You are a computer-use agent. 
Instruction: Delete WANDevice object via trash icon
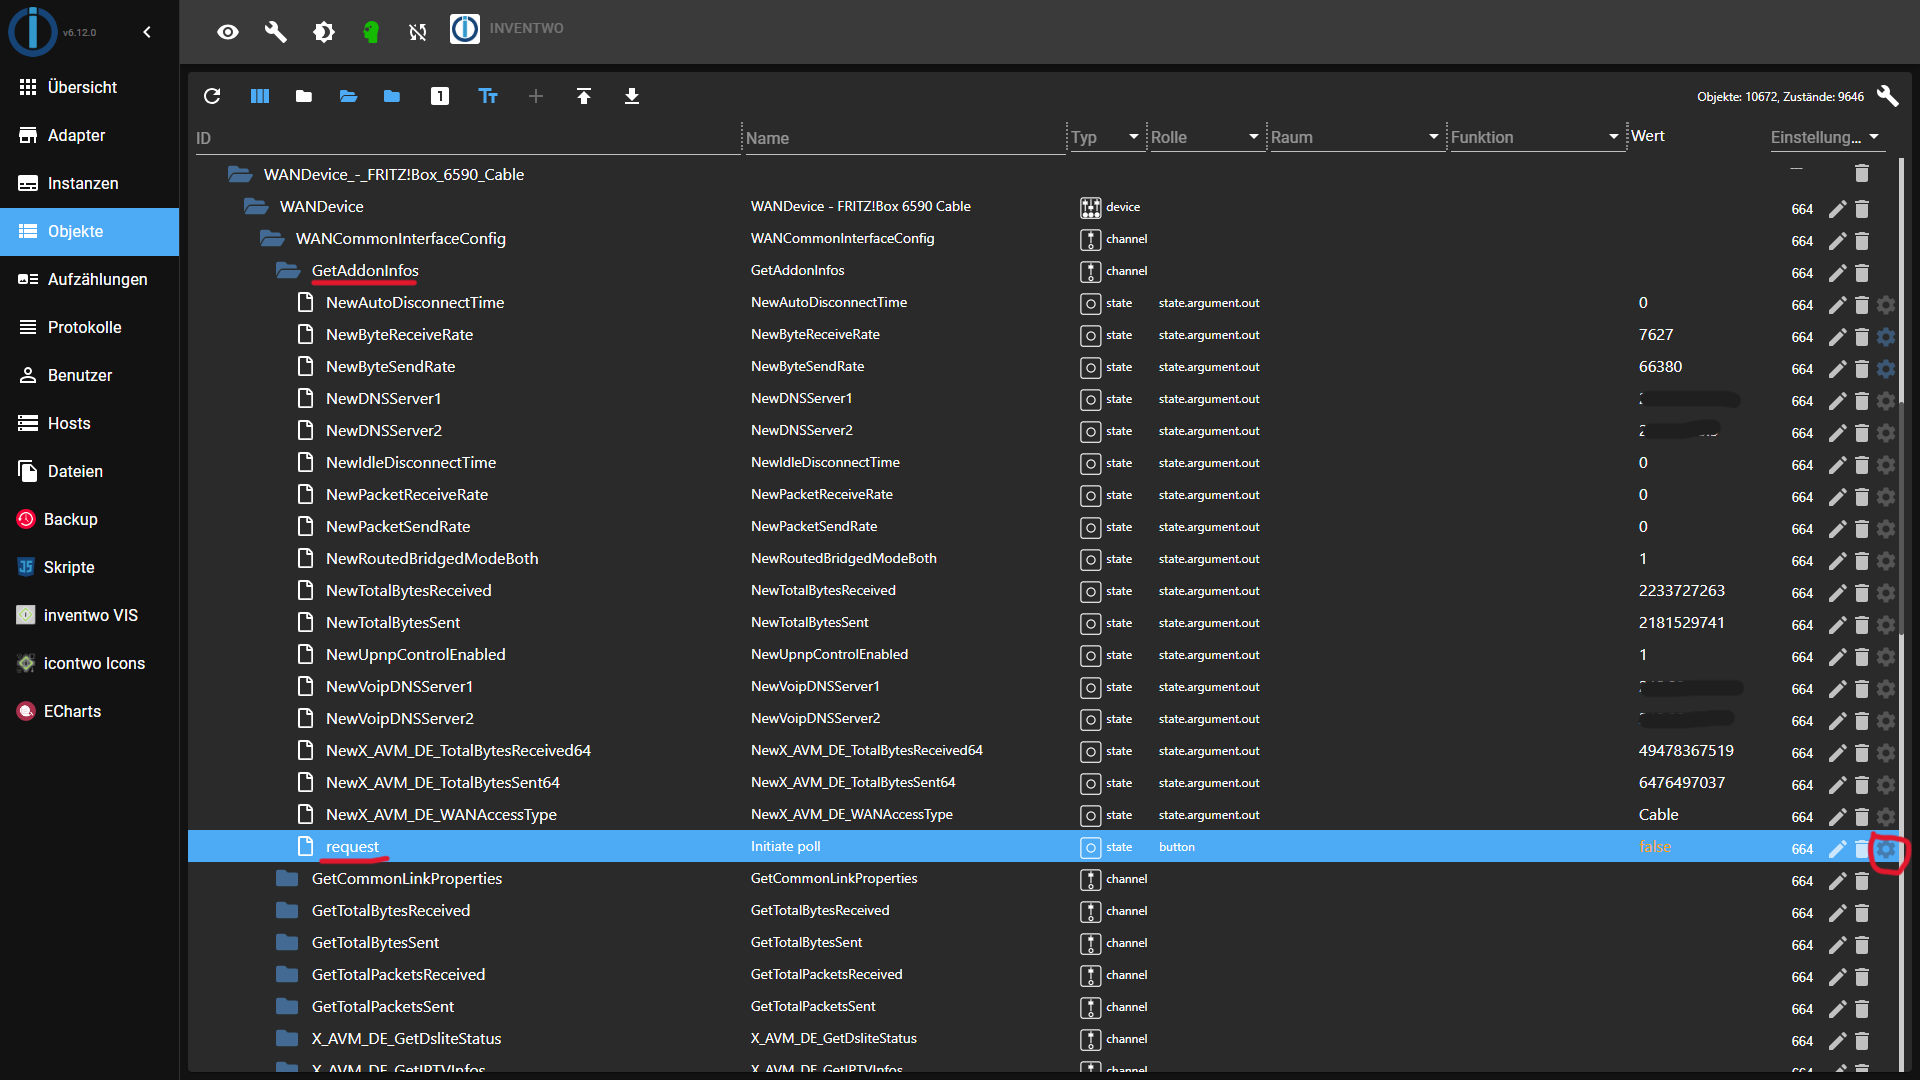[x=1862, y=209]
